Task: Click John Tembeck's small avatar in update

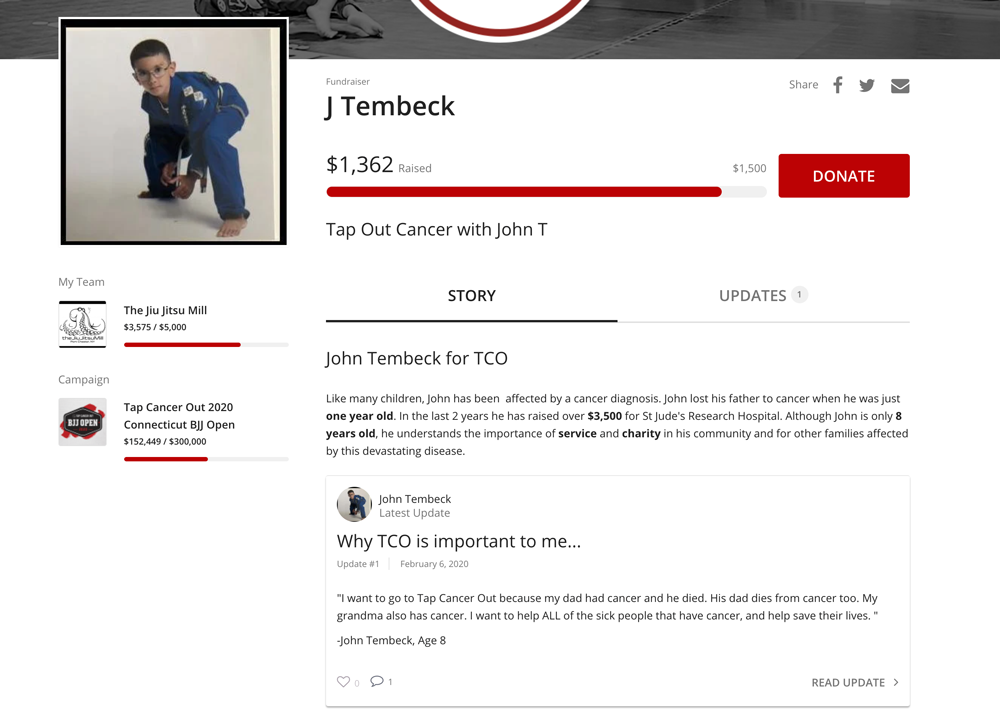Action: pos(354,504)
